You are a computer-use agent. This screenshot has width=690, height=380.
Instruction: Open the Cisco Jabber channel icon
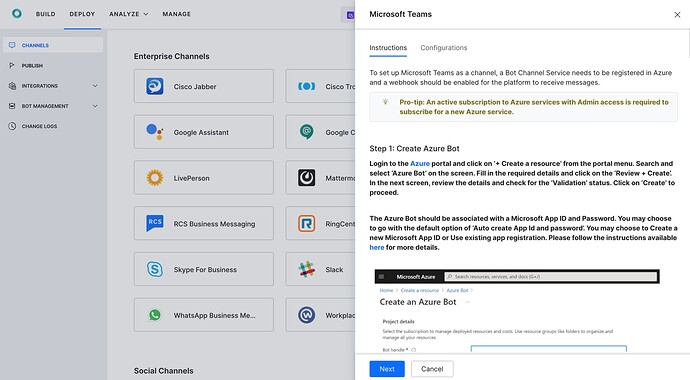point(154,86)
